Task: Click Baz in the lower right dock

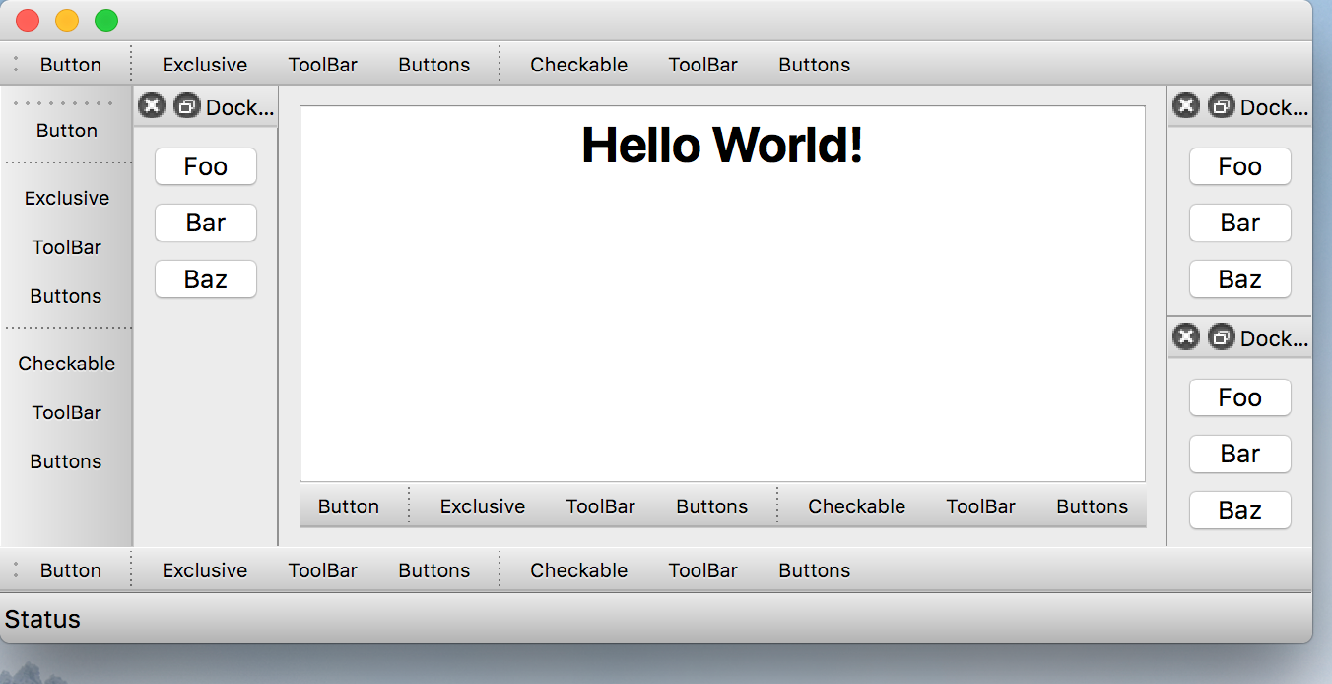Action: click(1240, 510)
